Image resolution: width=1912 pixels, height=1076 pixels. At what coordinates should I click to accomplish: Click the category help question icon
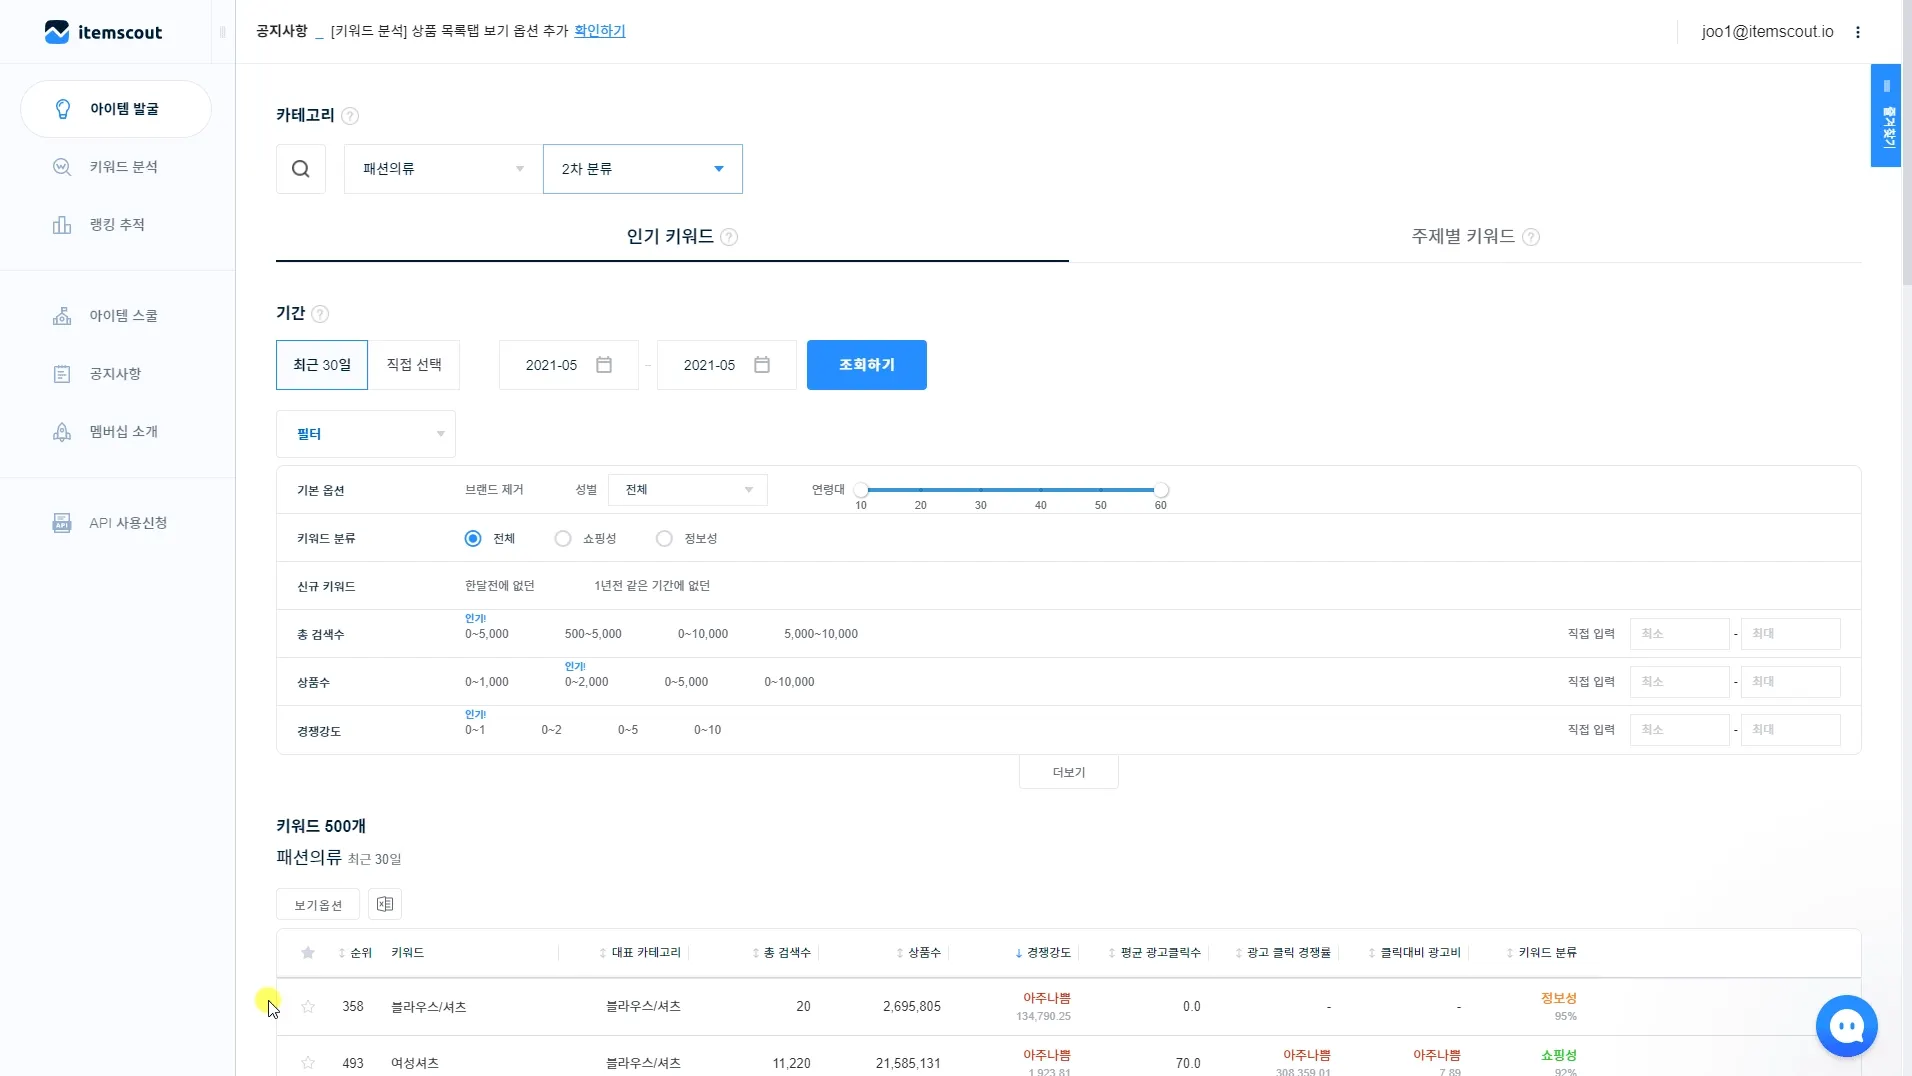(350, 116)
